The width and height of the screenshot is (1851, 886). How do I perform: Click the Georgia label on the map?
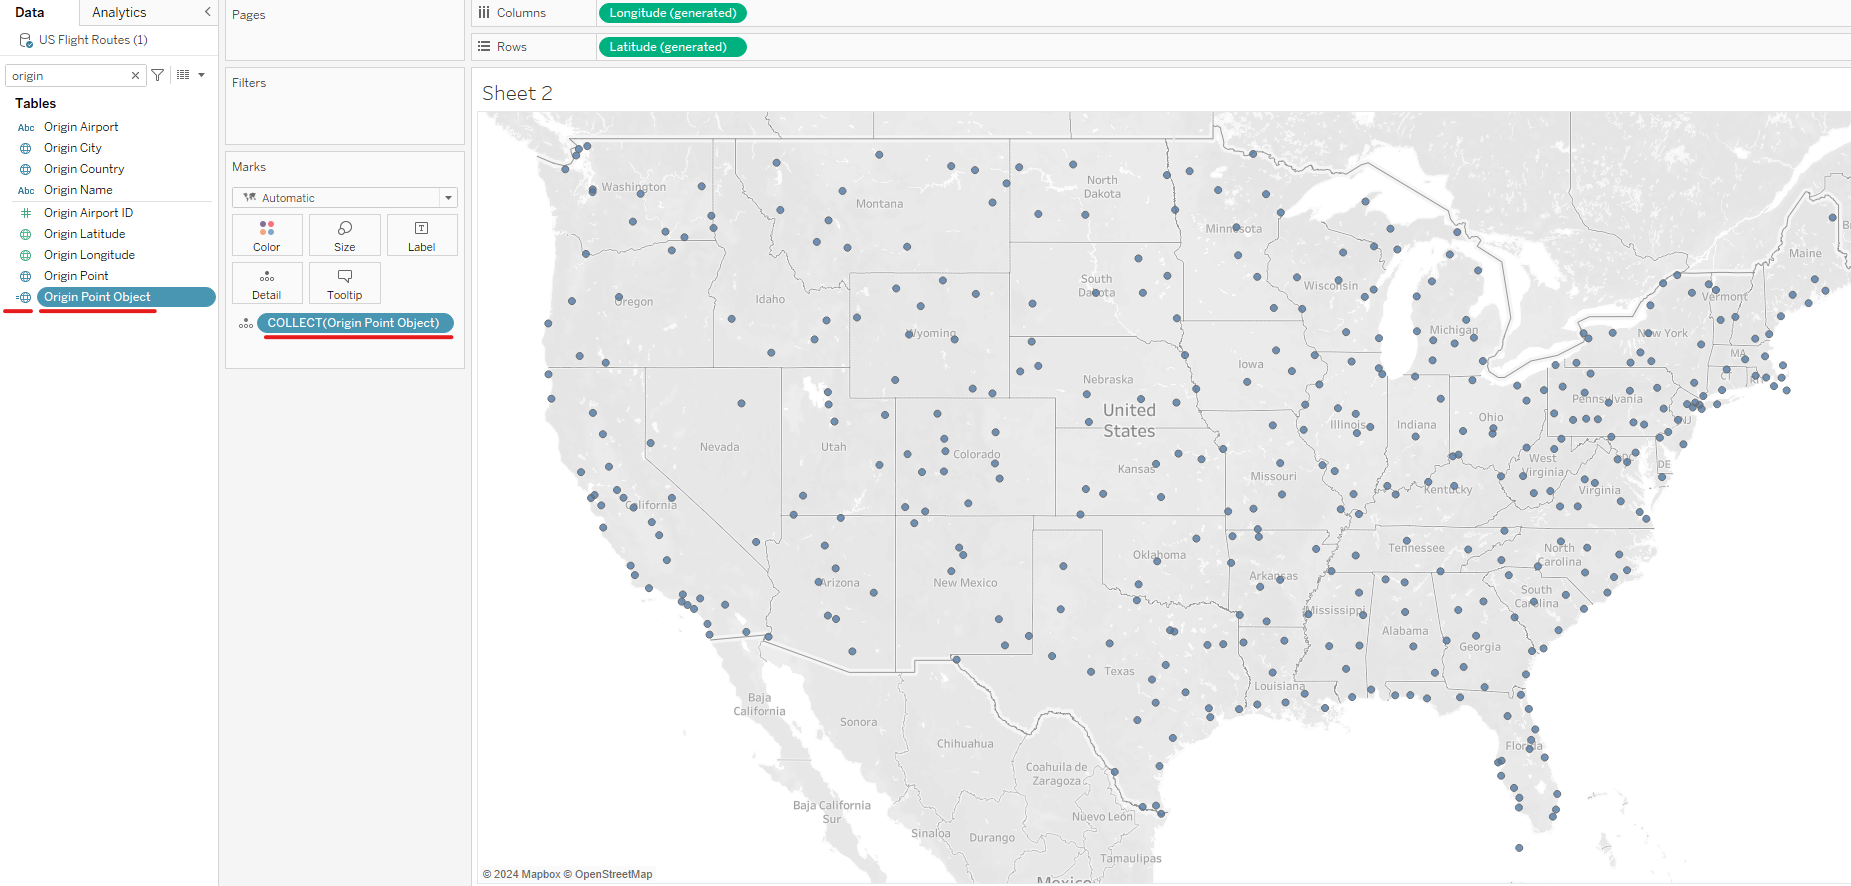(x=1480, y=647)
